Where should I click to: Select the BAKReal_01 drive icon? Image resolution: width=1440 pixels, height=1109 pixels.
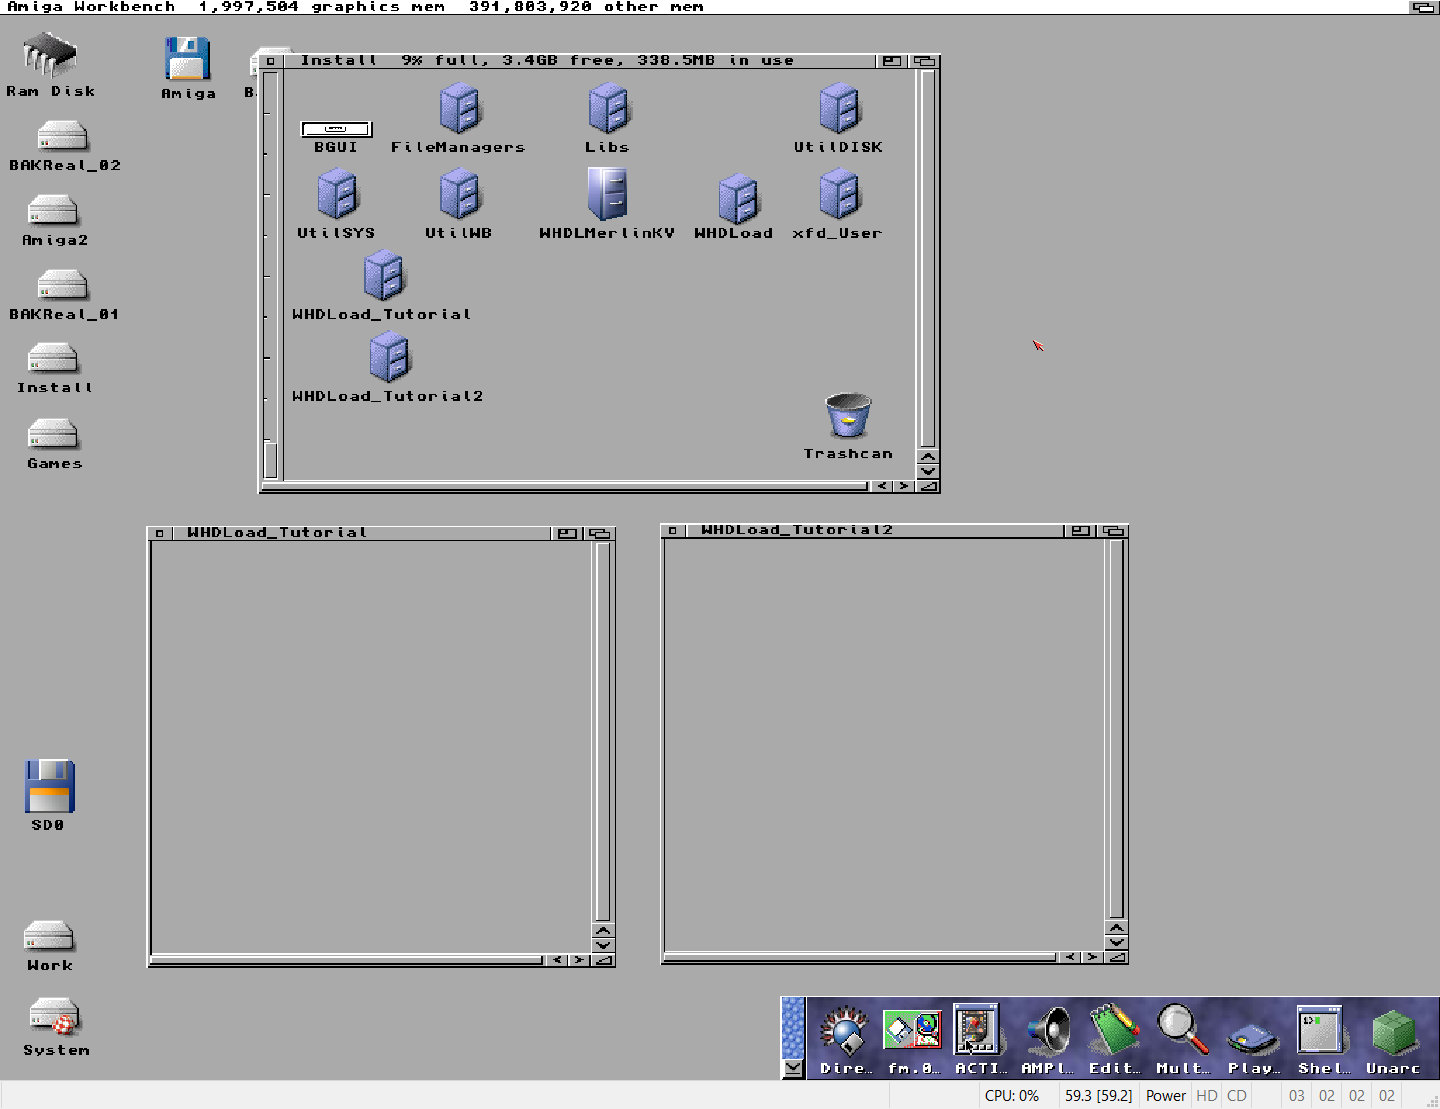pyautogui.click(x=62, y=285)
